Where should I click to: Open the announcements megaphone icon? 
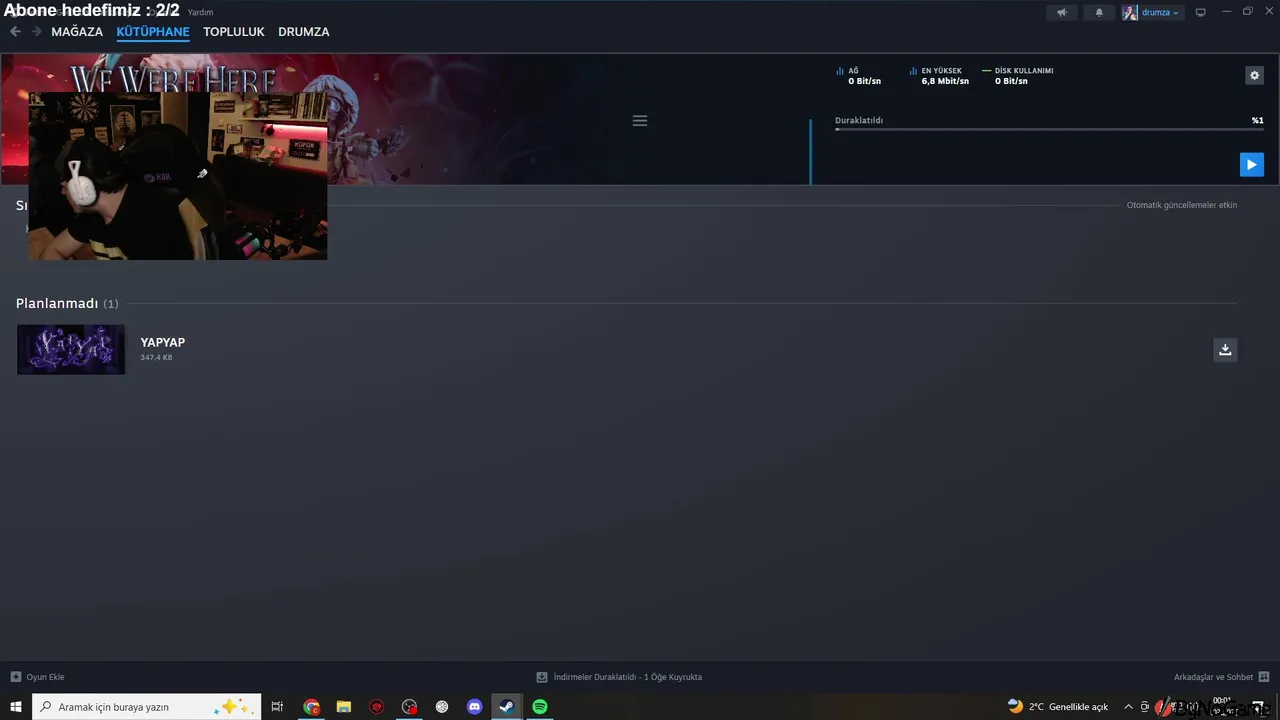[1062, 12]
